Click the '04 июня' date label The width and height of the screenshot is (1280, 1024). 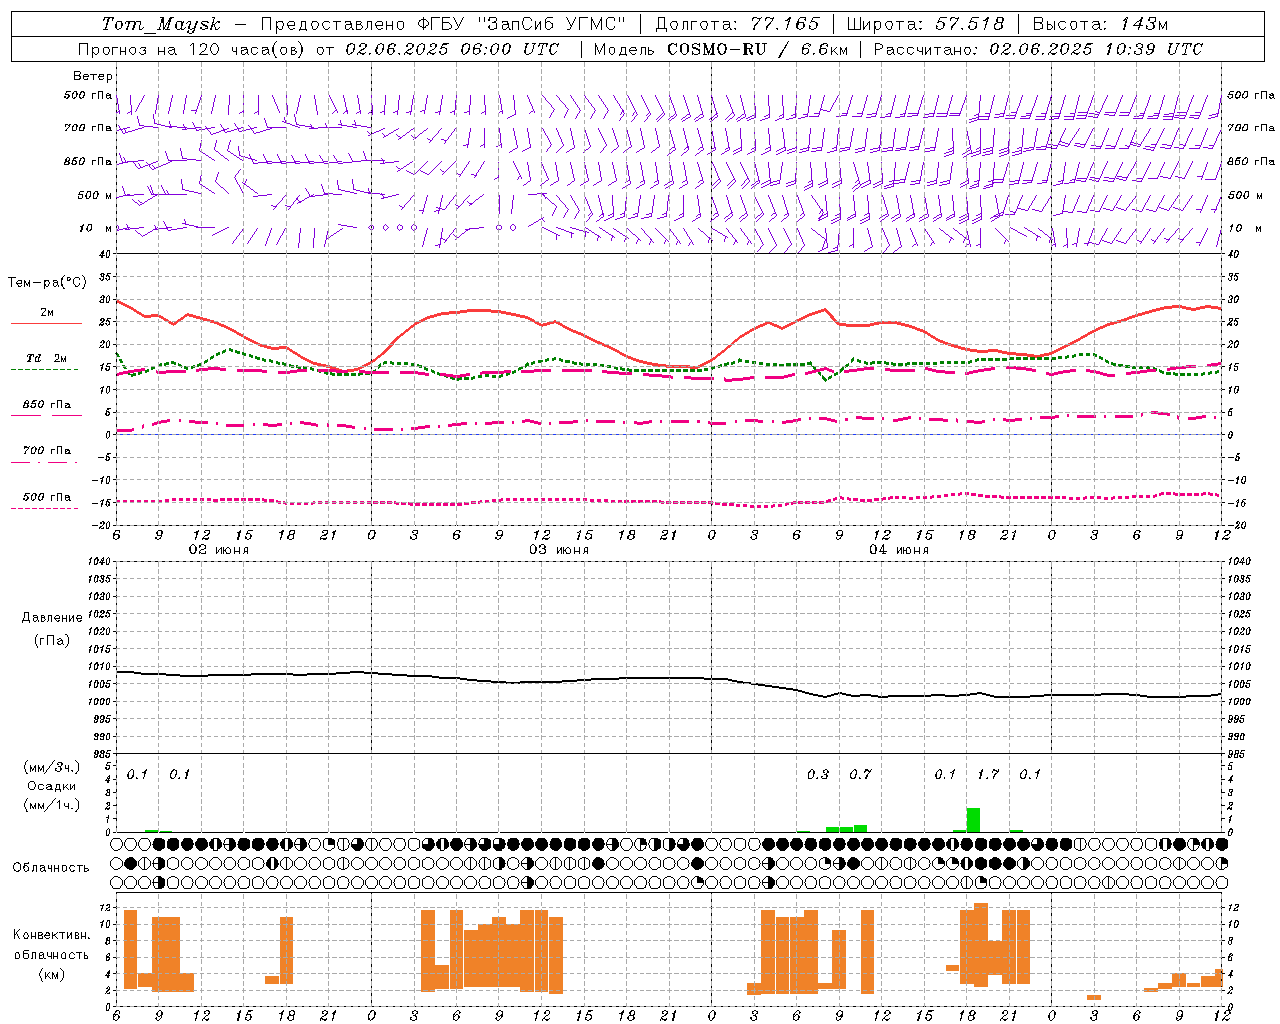(x=899, y=550)
